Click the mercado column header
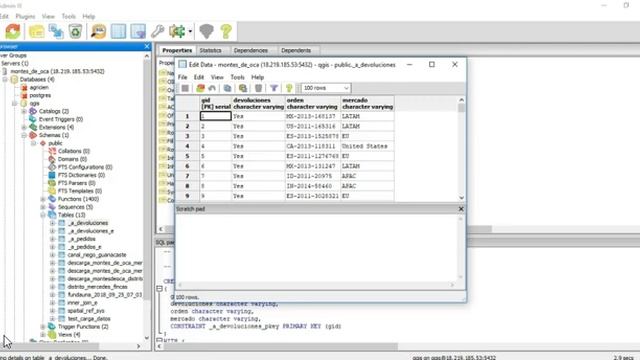Image resolution: width=640 pixels, height=360 pixels. (x=367, y=103)
